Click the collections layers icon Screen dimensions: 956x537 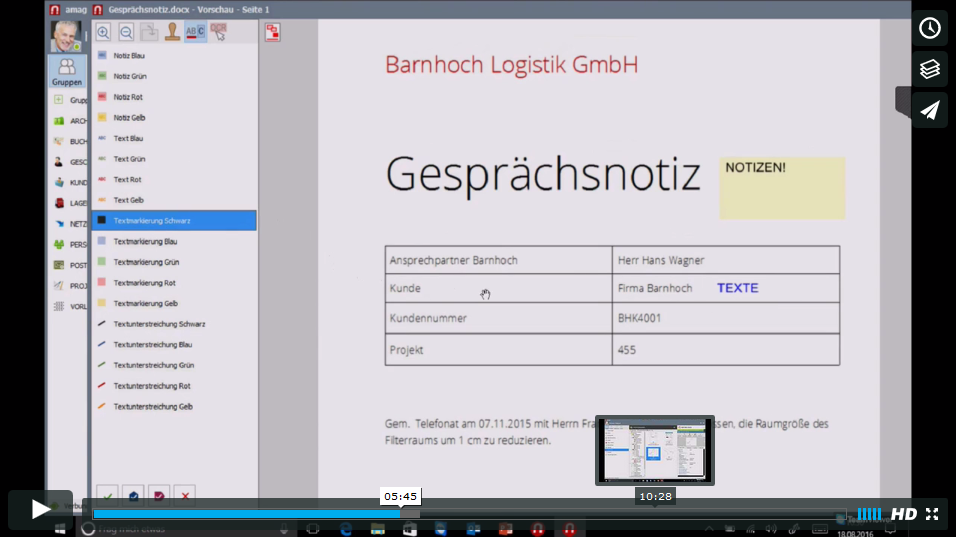tap(930, 69)
